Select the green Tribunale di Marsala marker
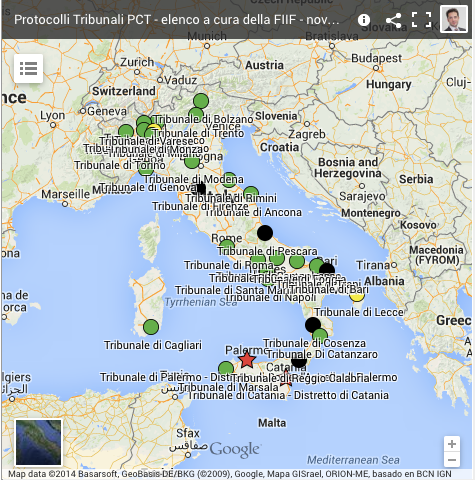 (226, 369)
